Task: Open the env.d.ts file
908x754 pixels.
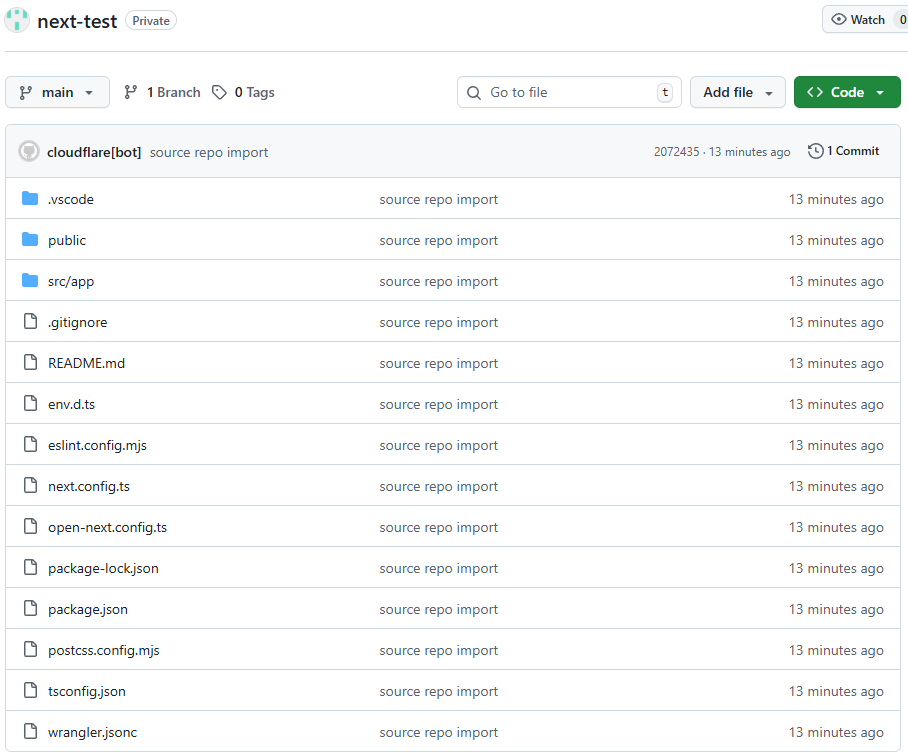Action: [71, 404]
